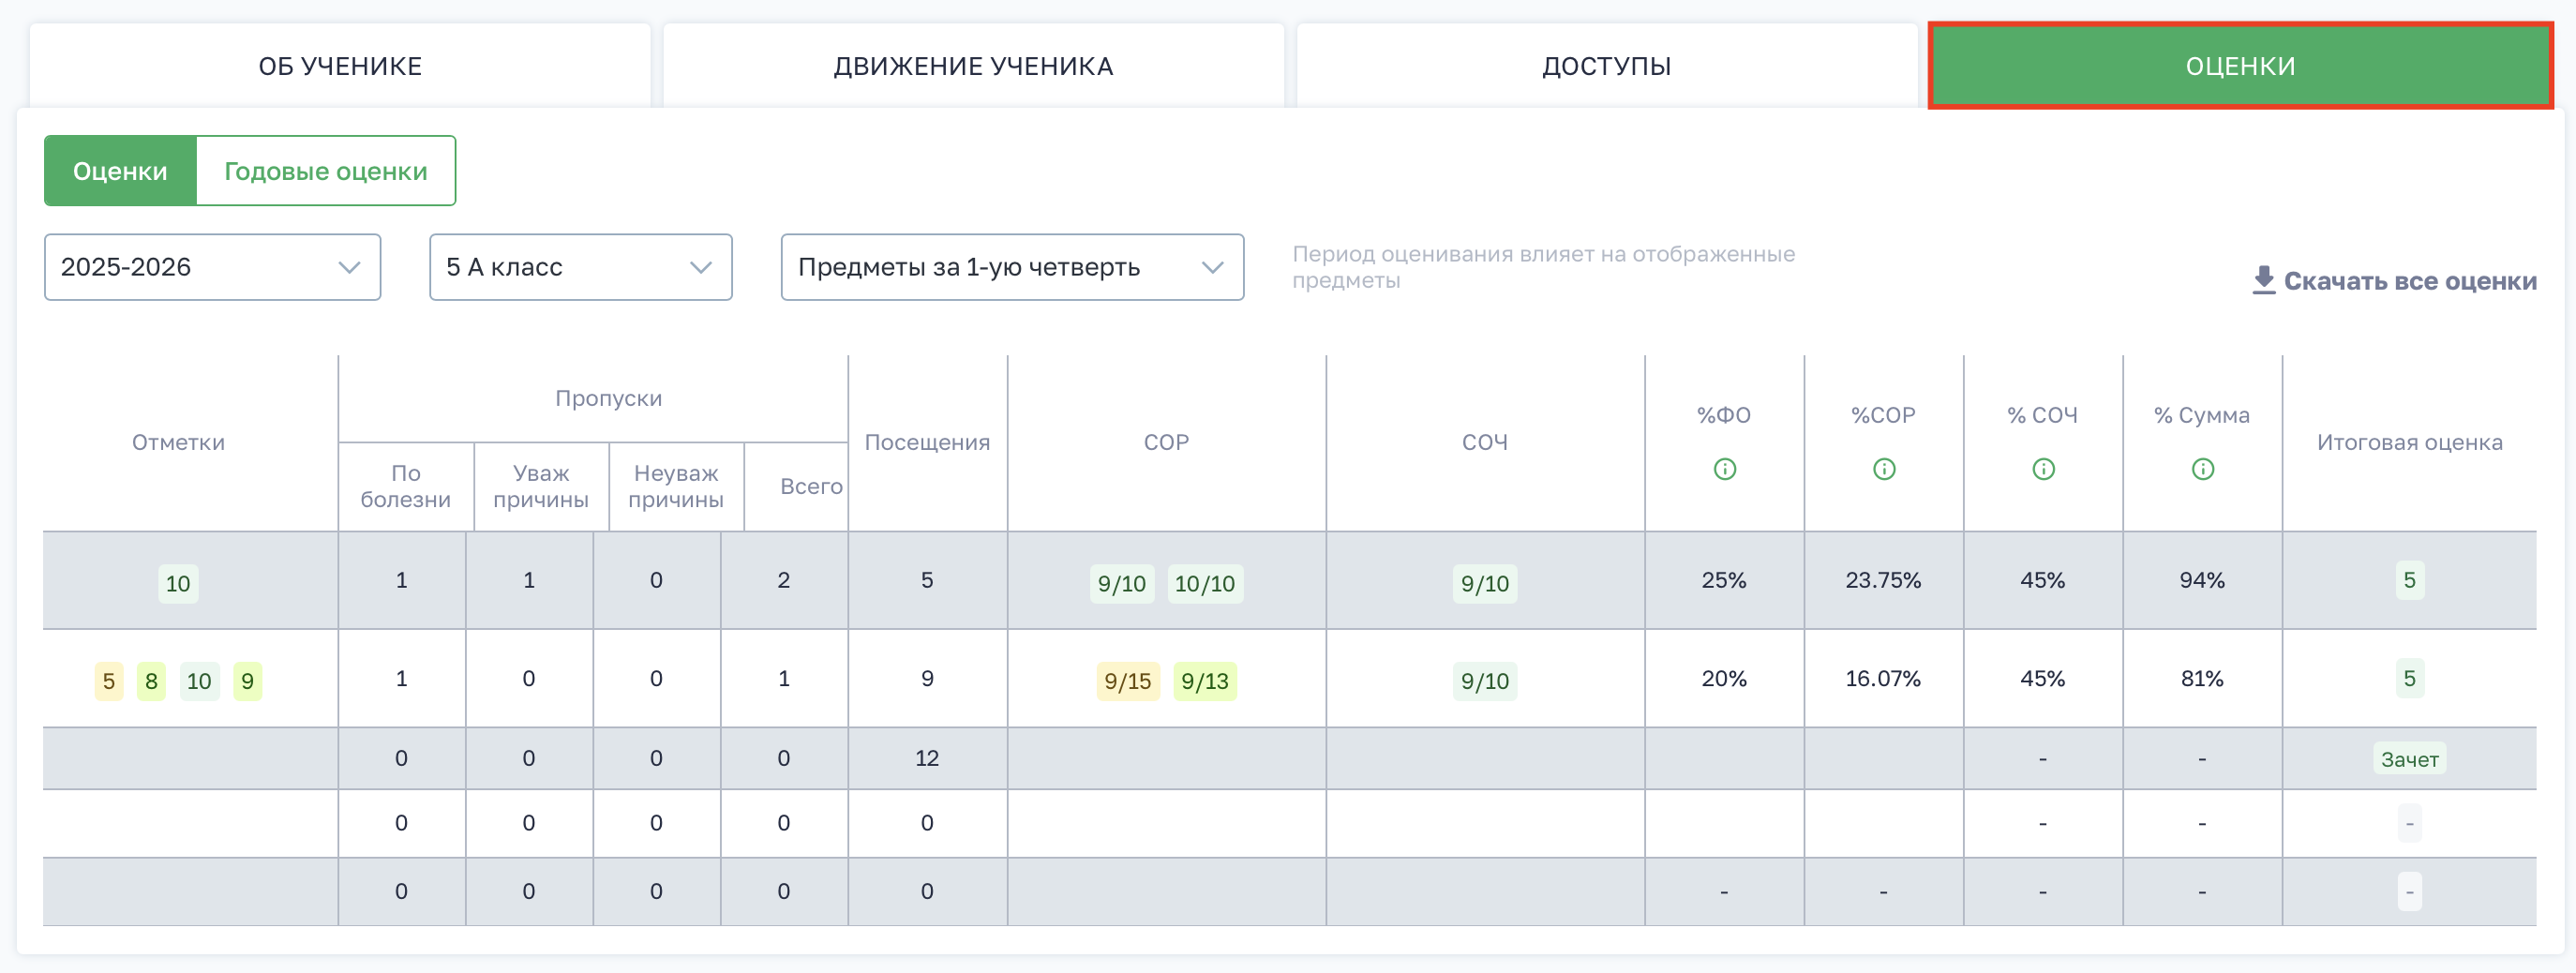
Task: Open the 2025-2026 school year dropdown
Action: coord(212,267)
